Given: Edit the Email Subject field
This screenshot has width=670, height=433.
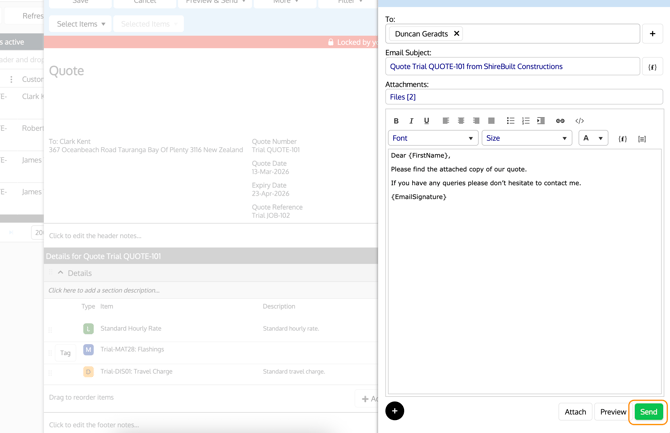Looking at the screenshot, I should [512, 67].
